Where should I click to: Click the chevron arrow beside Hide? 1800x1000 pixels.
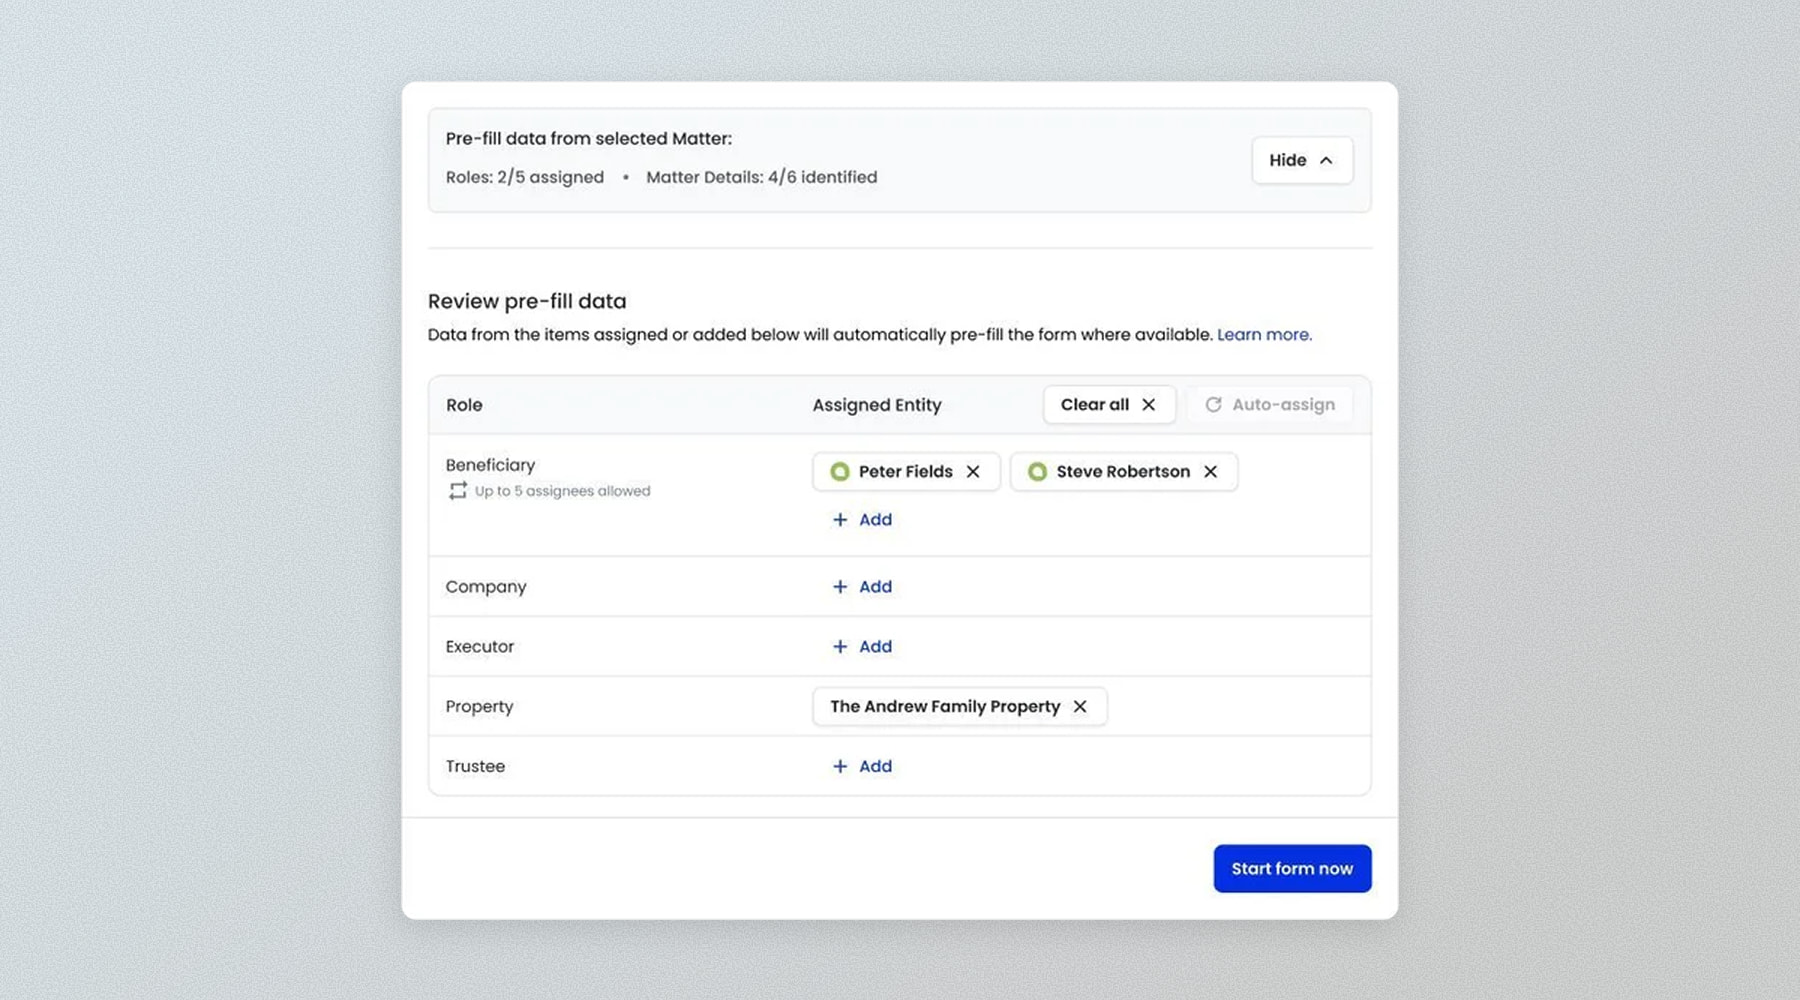(x=1326, y=161)
